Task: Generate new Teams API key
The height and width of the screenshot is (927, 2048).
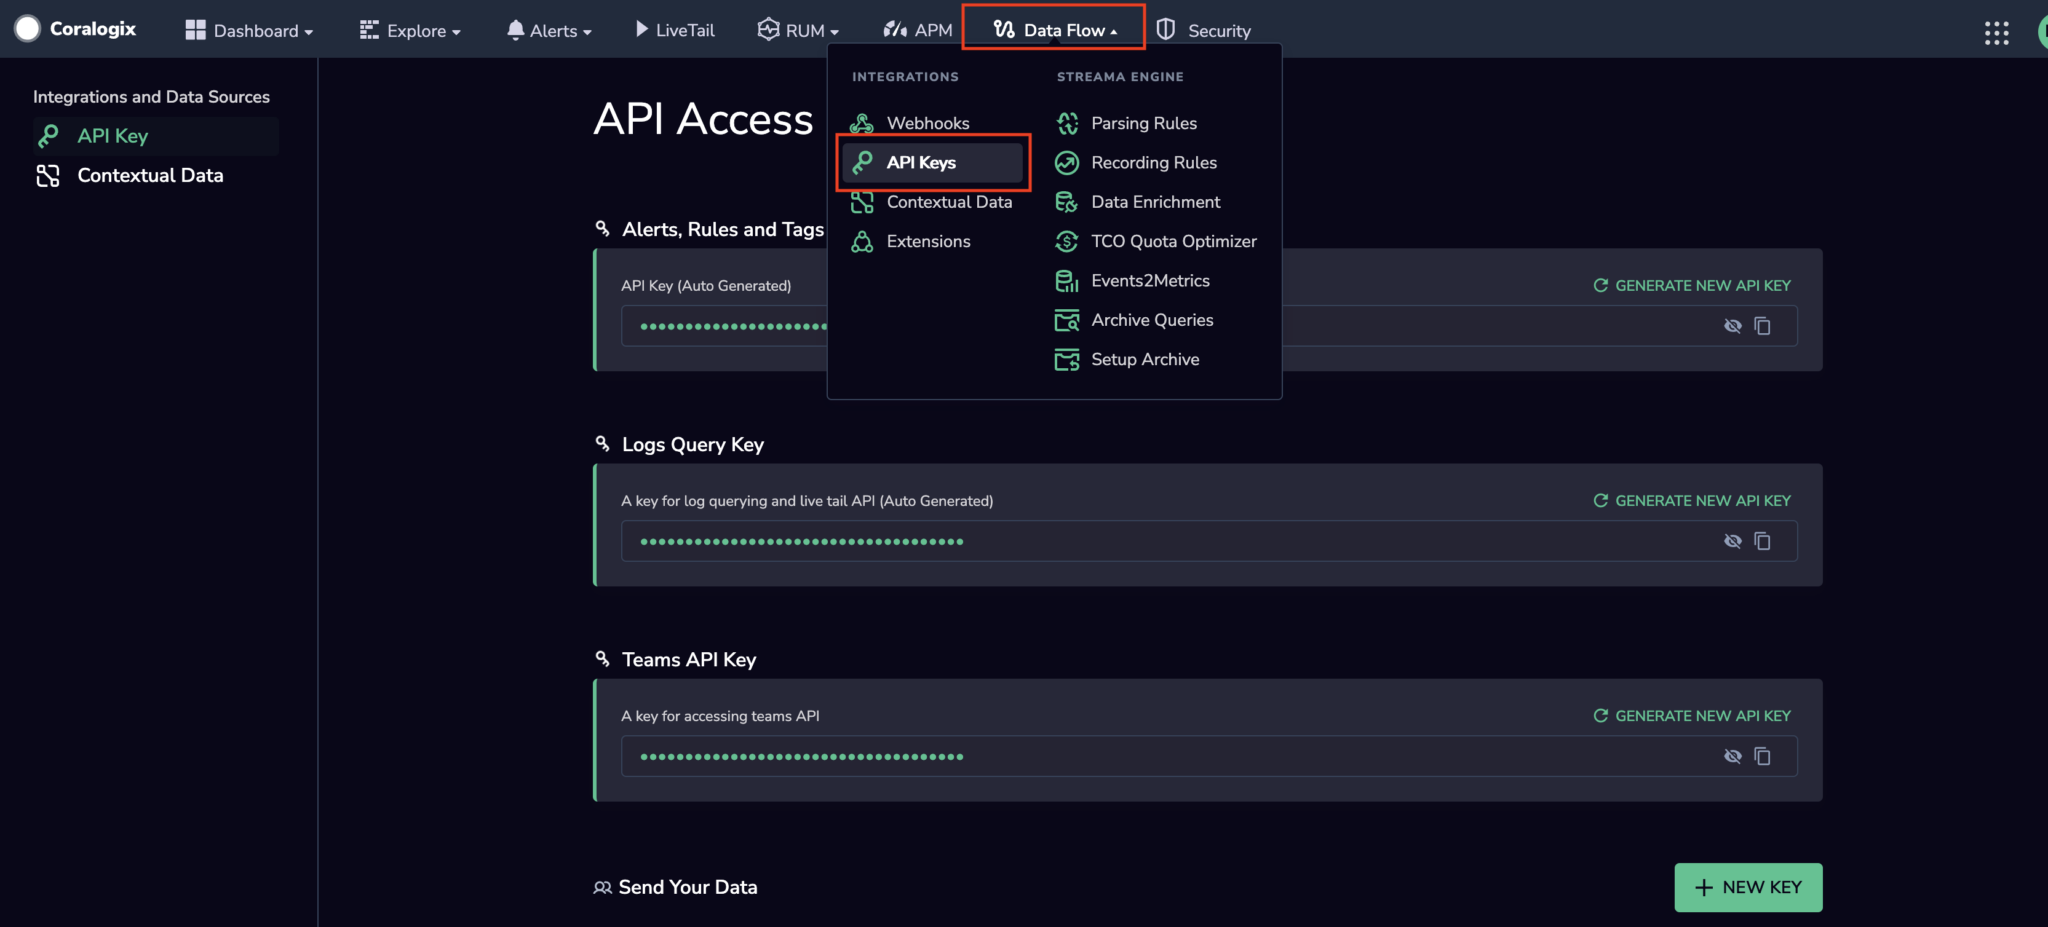Action: tap(1692, 716)
